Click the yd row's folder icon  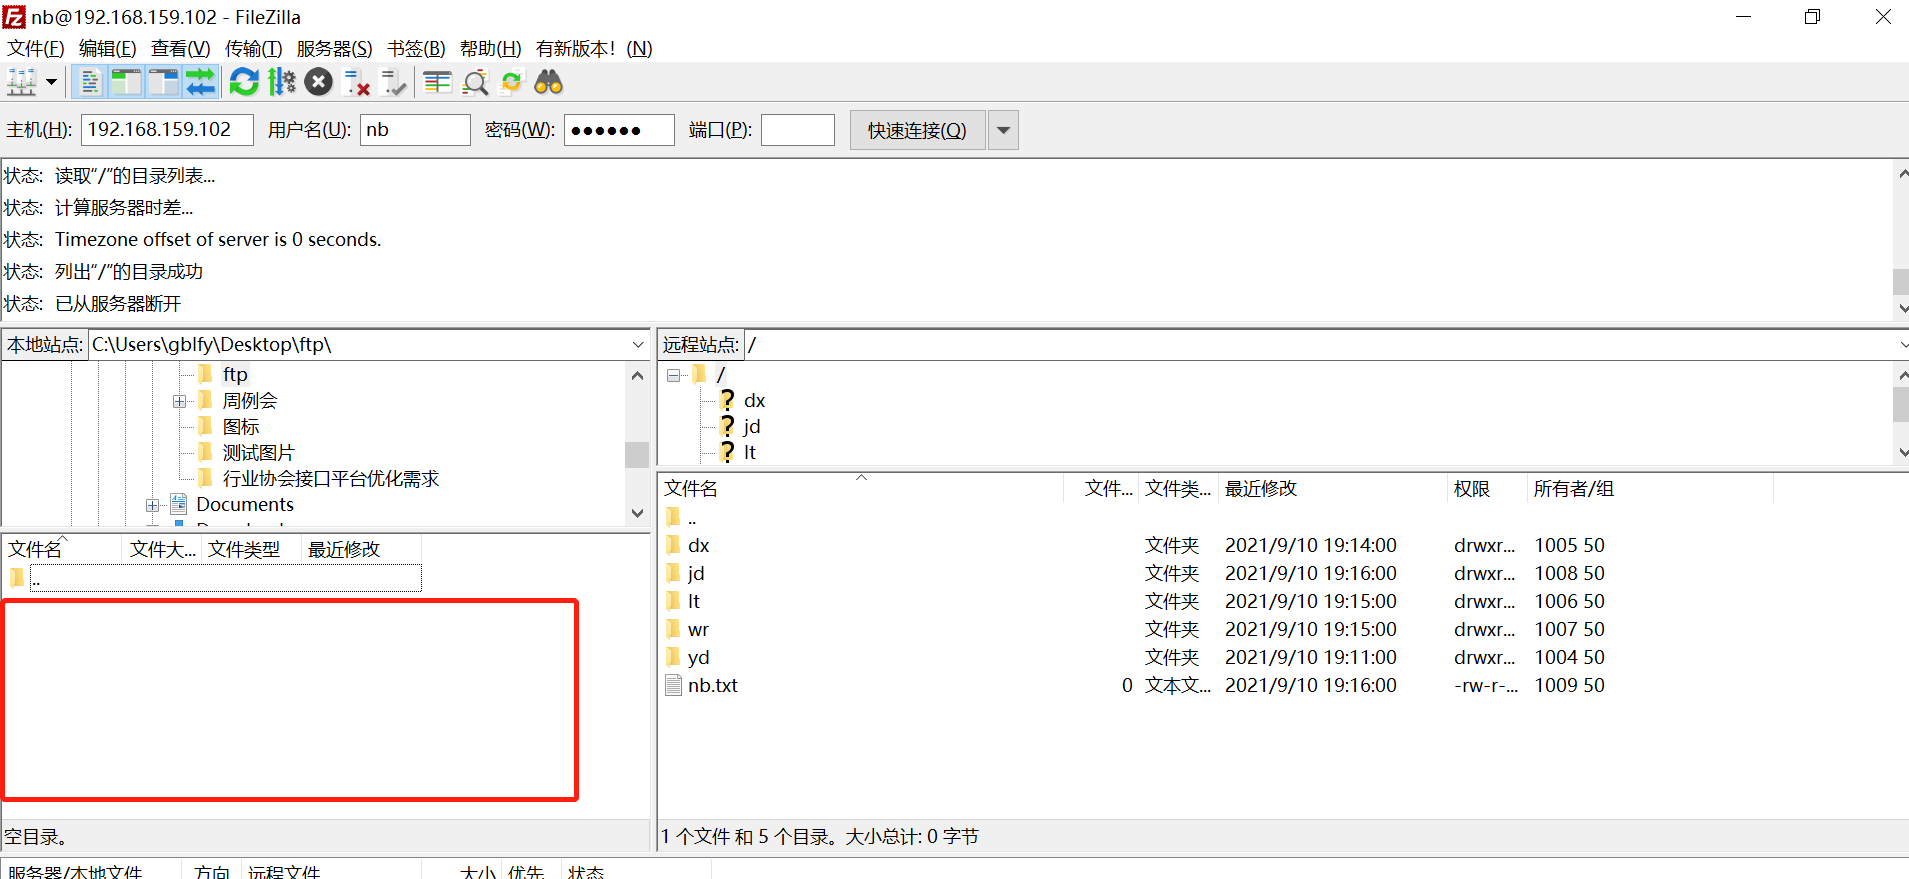click(673, 657)
